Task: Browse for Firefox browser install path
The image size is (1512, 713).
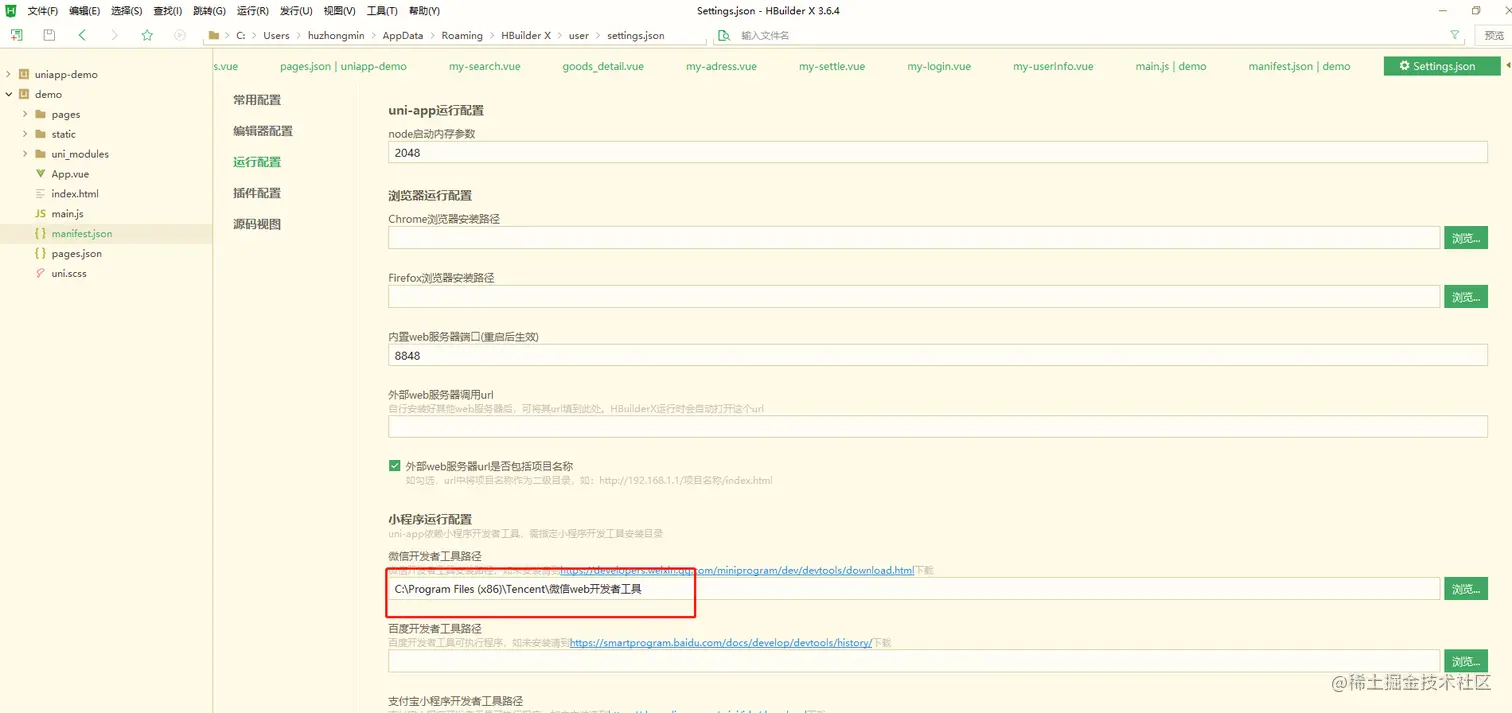Action: coord(1466,297)
